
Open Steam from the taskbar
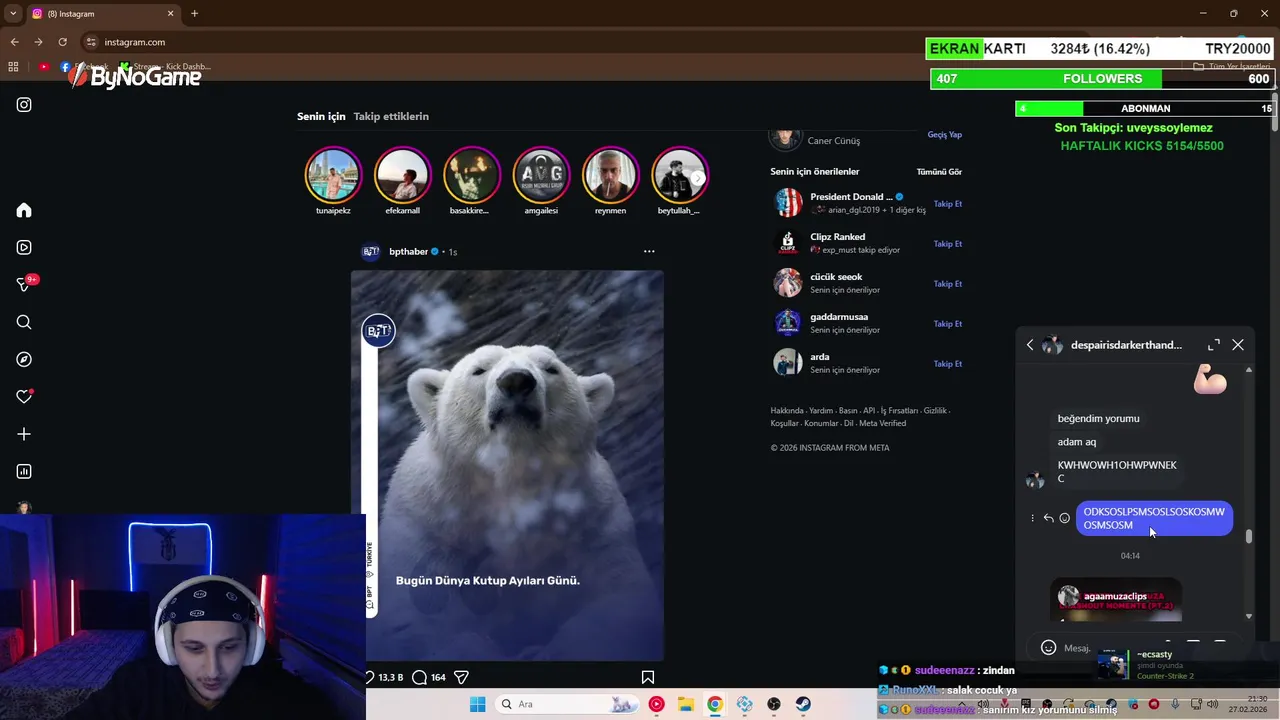[803, 704]
